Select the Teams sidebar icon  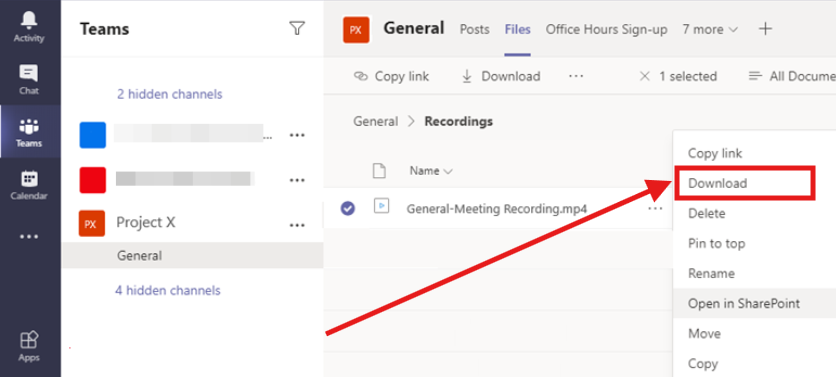tap(29, 132)
